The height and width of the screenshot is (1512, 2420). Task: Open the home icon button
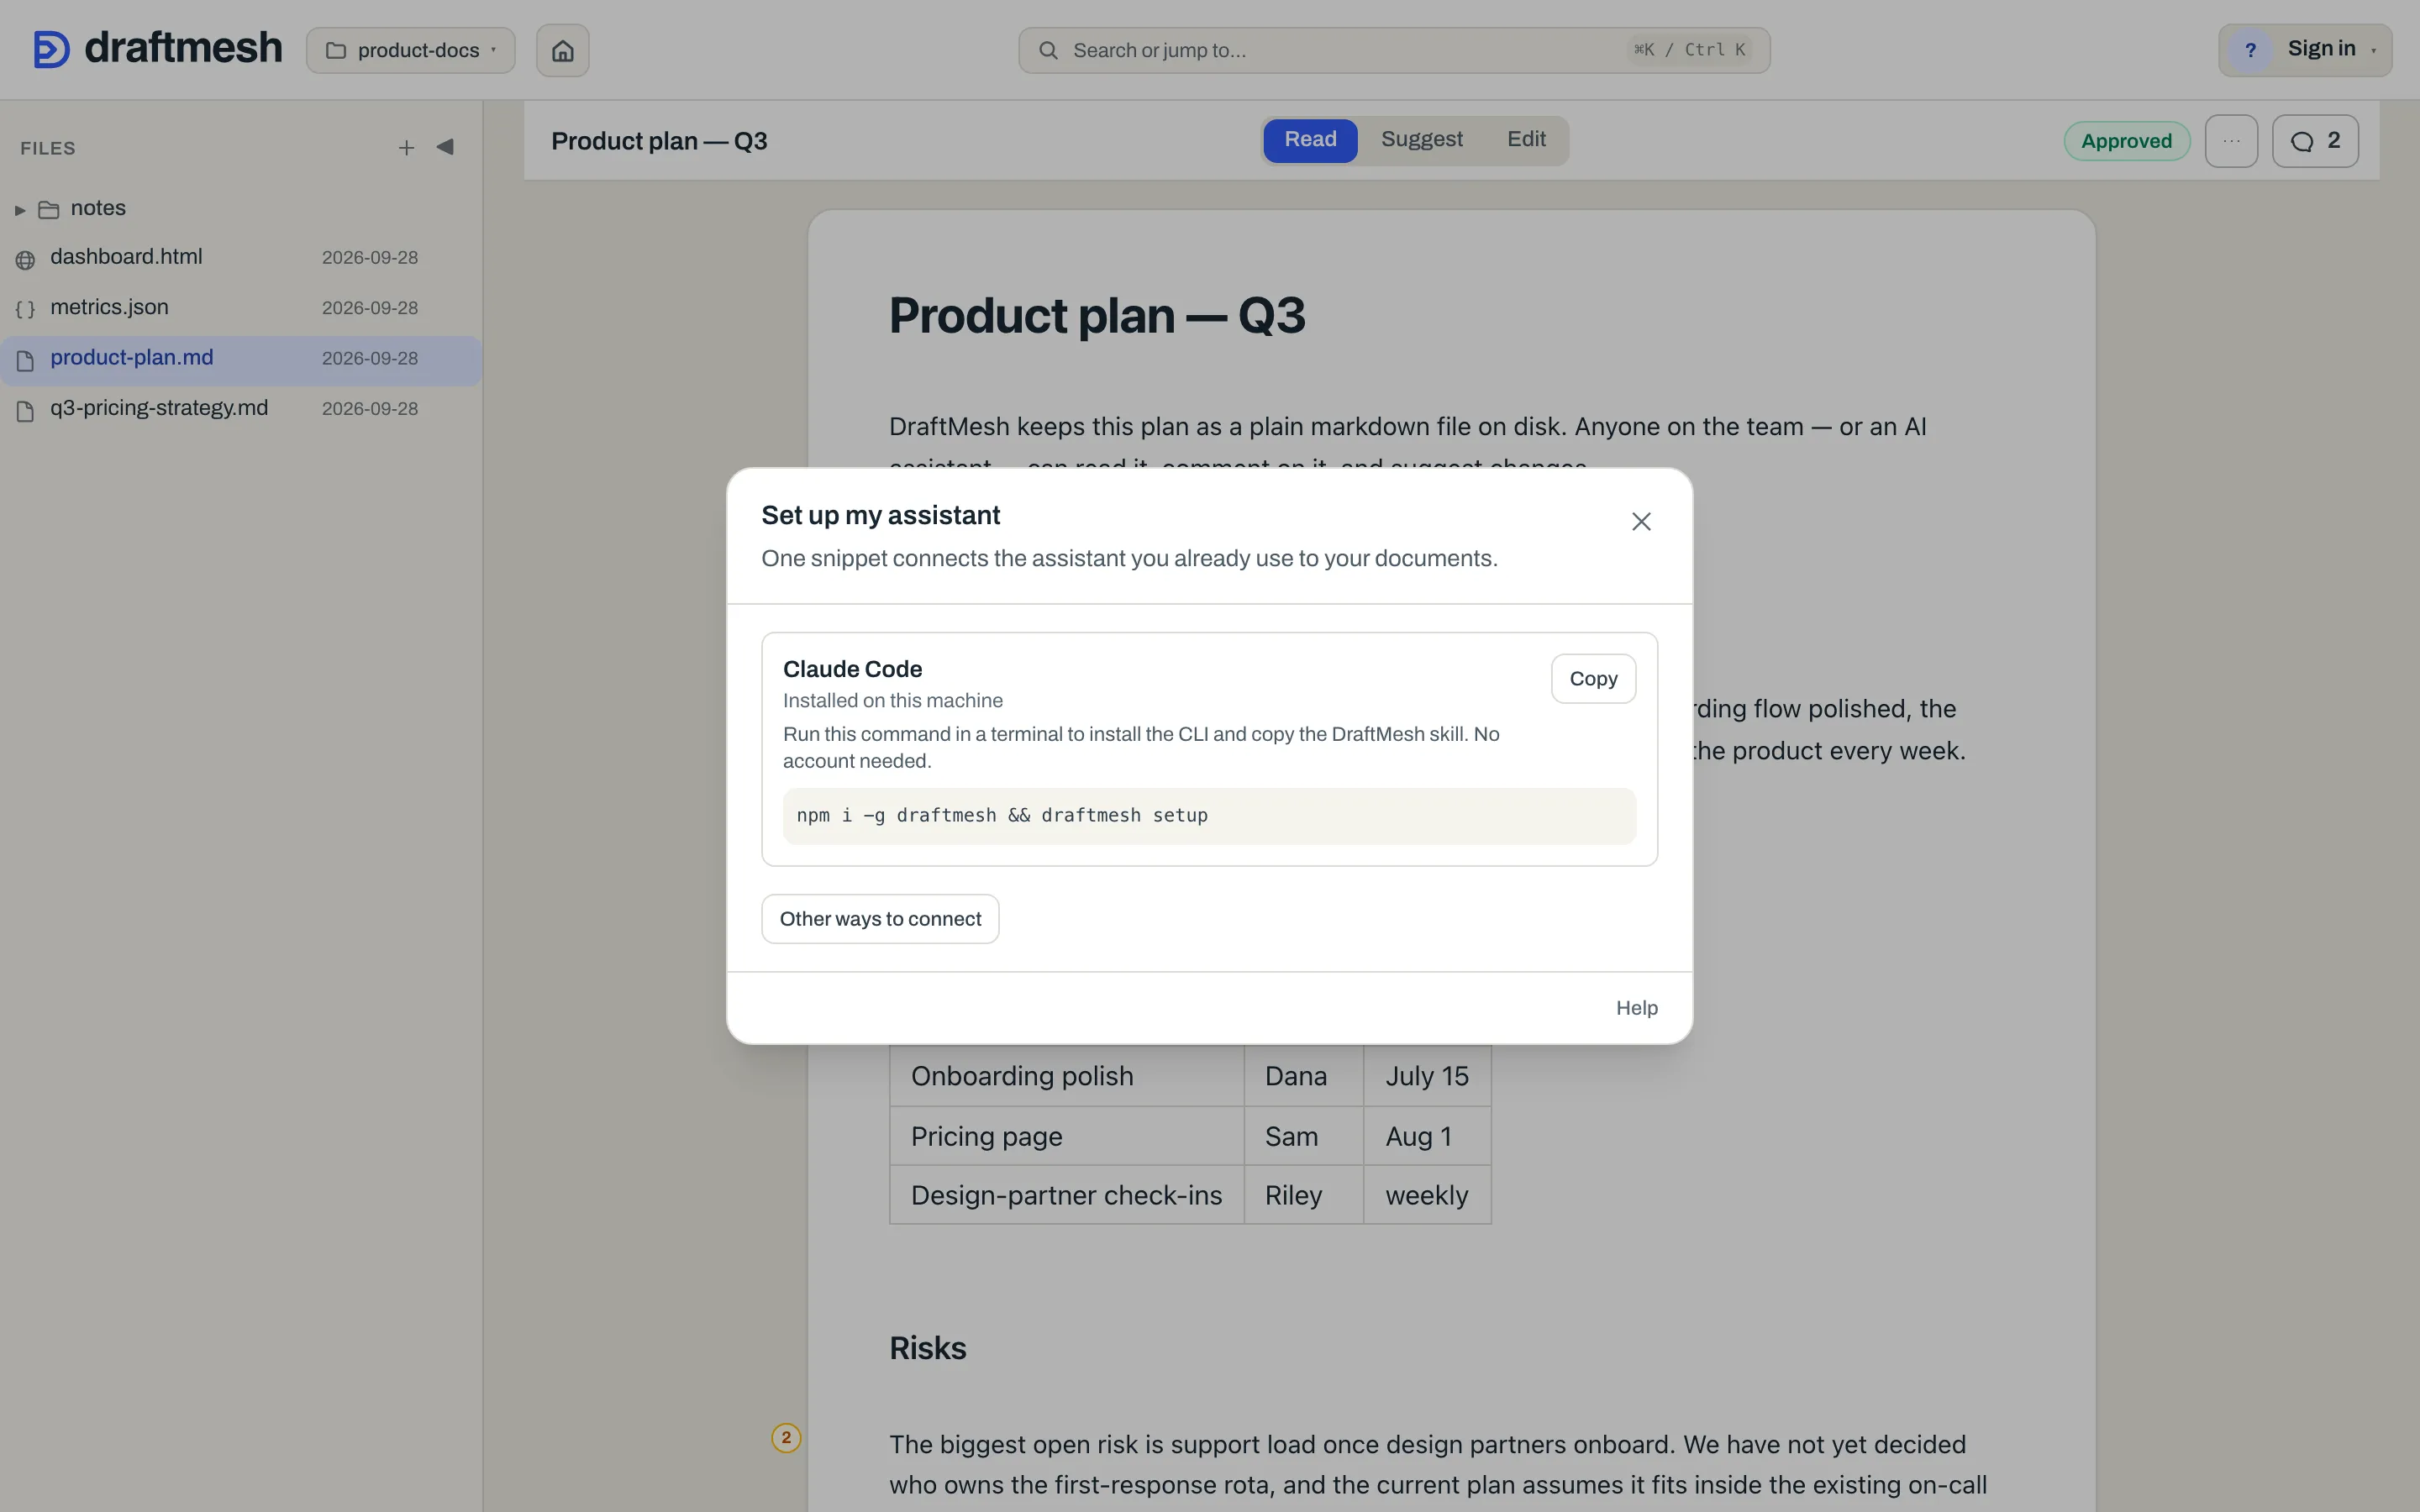563,50
